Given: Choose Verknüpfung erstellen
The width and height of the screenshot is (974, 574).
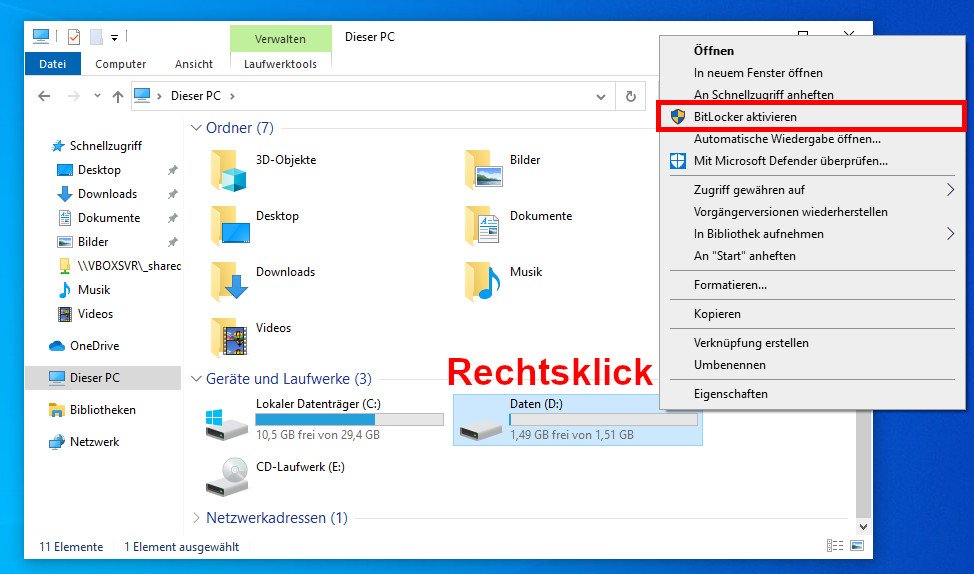Looking at the screenshot, I should click(812, 343).
